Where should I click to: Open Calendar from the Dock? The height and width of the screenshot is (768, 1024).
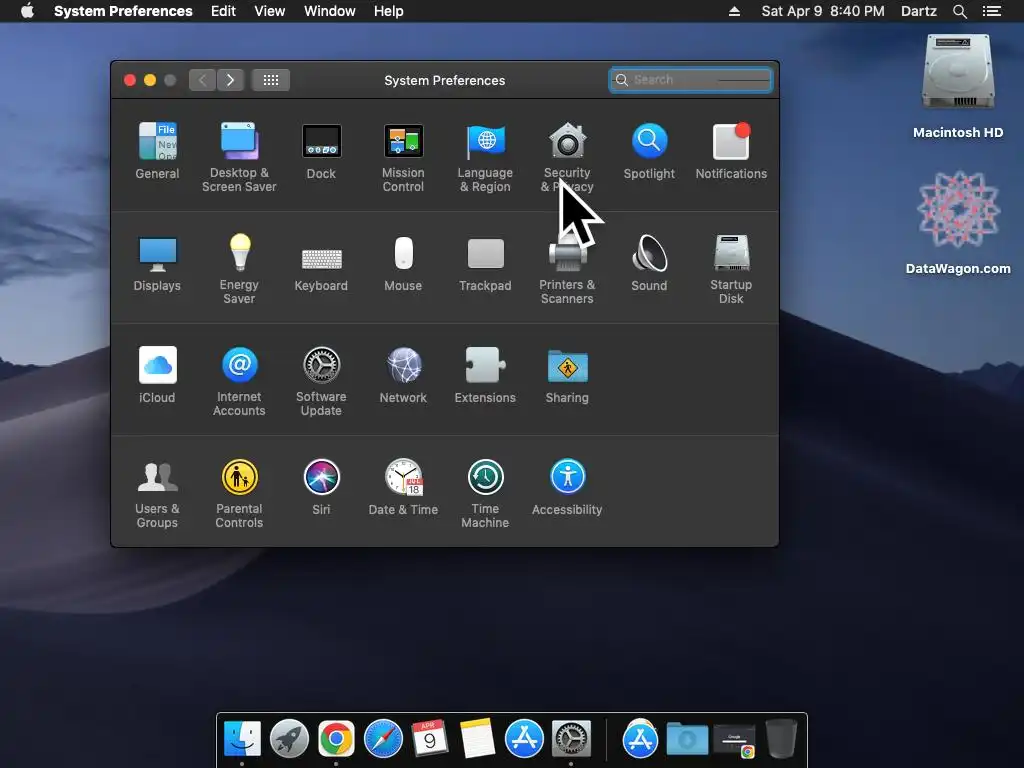click(430, 739)
